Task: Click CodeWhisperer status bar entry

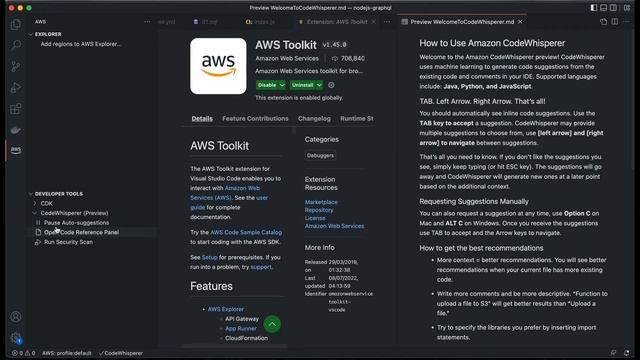Action: click(x=121, y=353)
